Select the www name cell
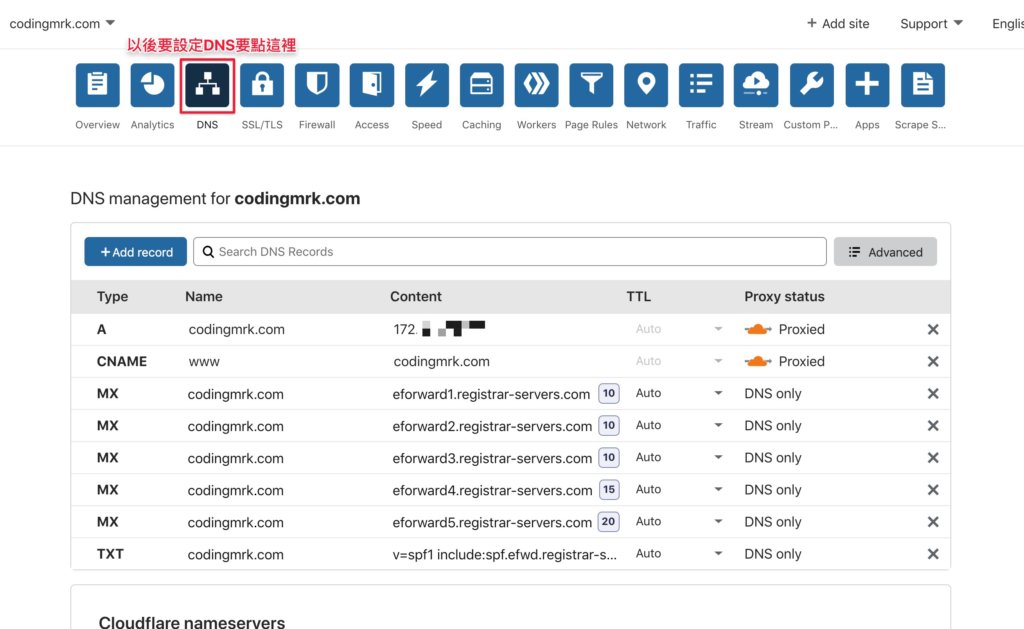Viewport: 1024px width, 629px height. (x=204, y=361)
